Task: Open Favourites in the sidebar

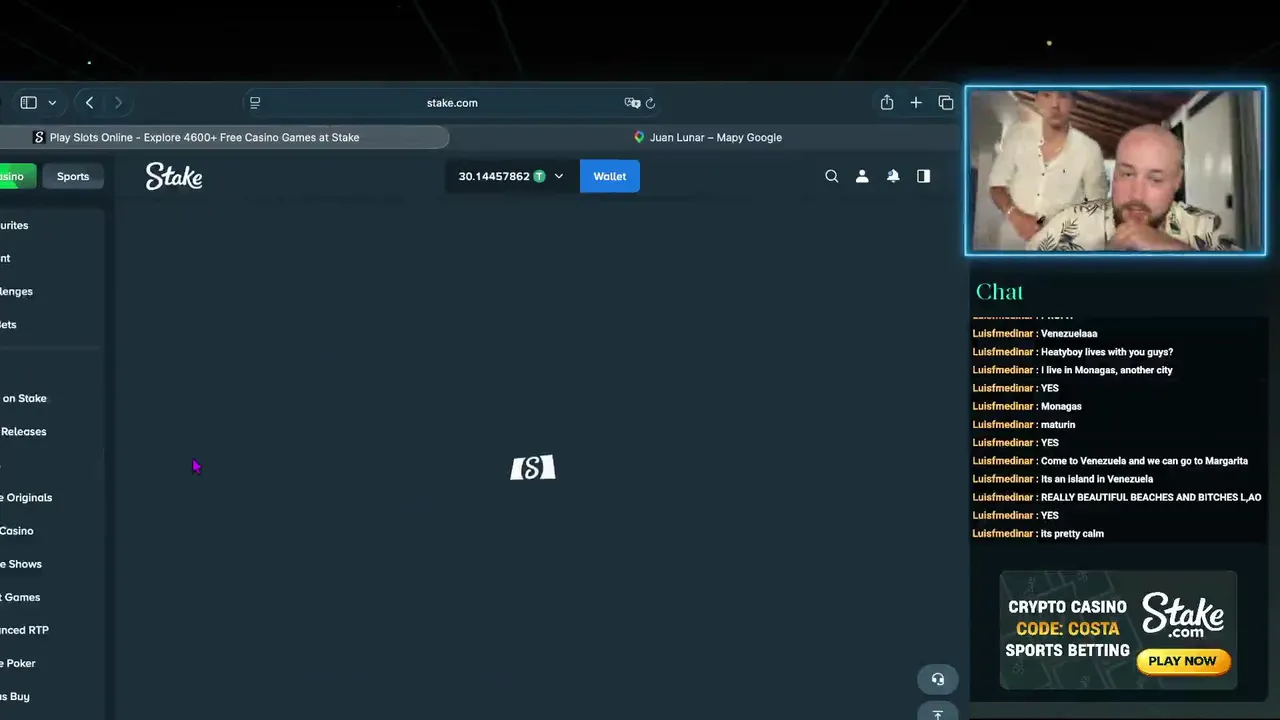Action: [14, 225]
